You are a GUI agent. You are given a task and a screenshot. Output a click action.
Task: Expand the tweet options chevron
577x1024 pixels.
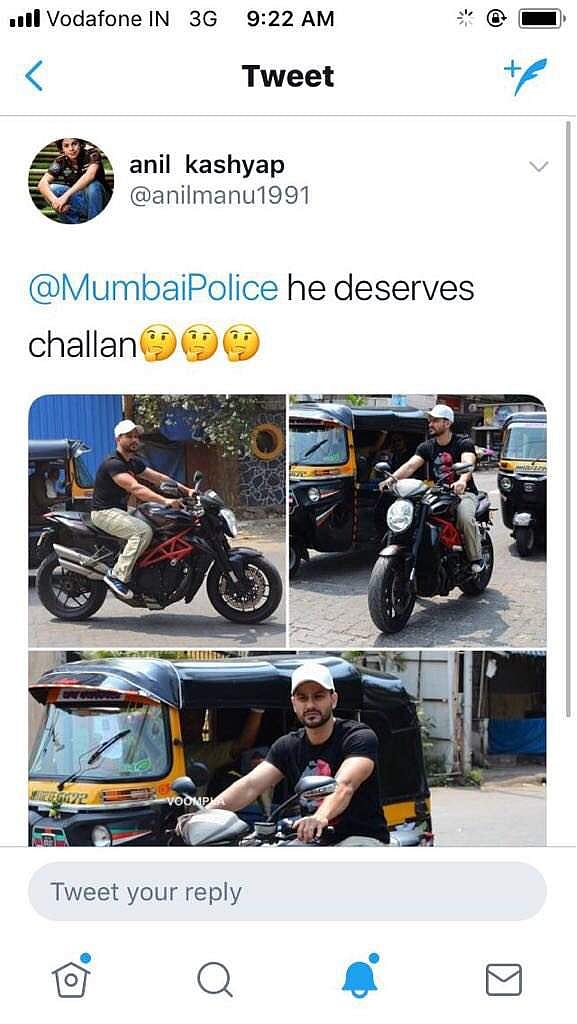(x=538, y=167)
